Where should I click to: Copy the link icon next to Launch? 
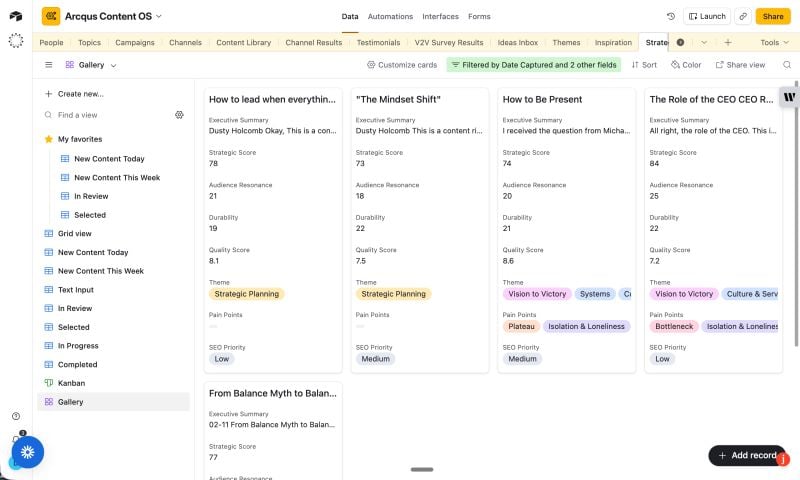click(x=743, y=16)
